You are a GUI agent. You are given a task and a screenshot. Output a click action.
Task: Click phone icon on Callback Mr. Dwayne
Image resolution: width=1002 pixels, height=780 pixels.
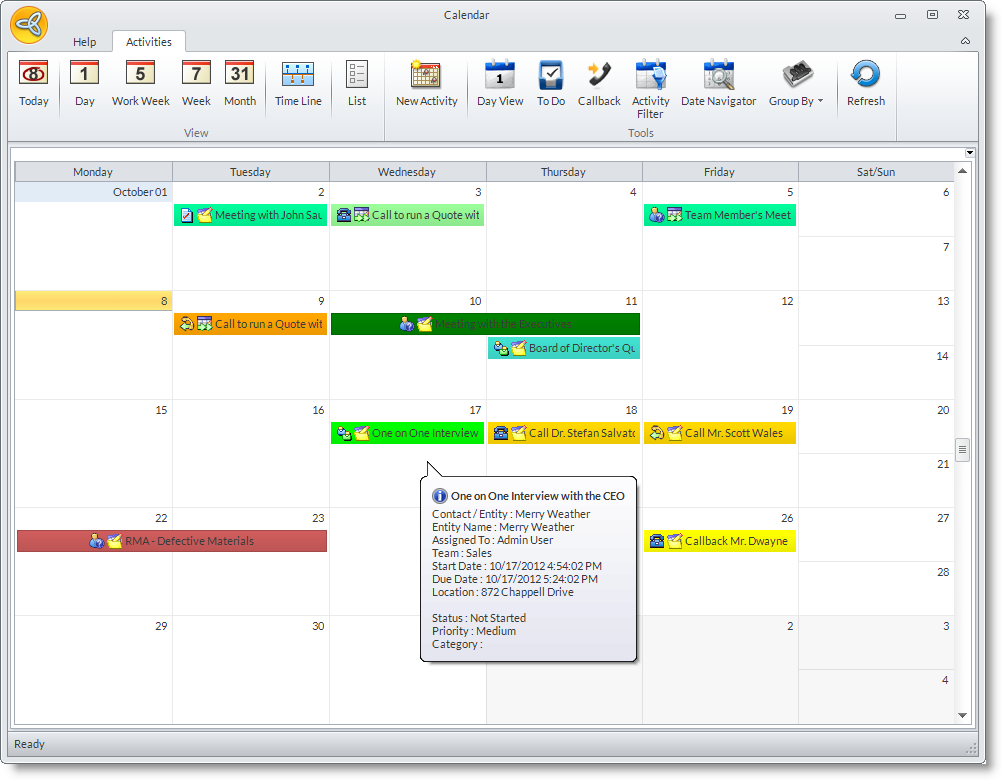click(x=656, y=541)
